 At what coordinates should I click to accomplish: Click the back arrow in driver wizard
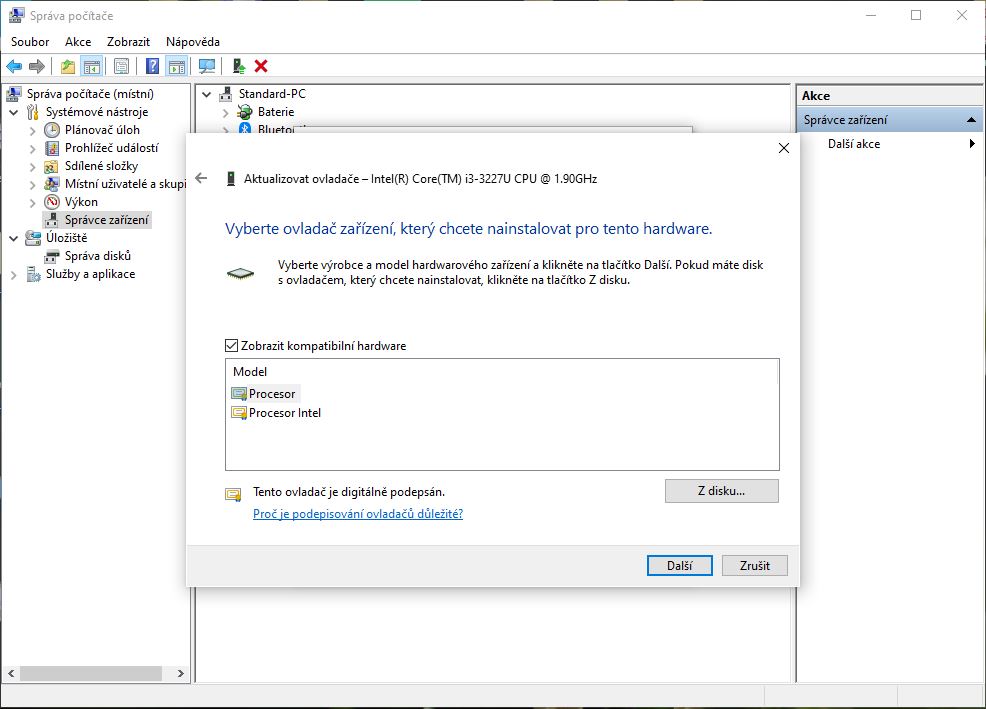201,178
